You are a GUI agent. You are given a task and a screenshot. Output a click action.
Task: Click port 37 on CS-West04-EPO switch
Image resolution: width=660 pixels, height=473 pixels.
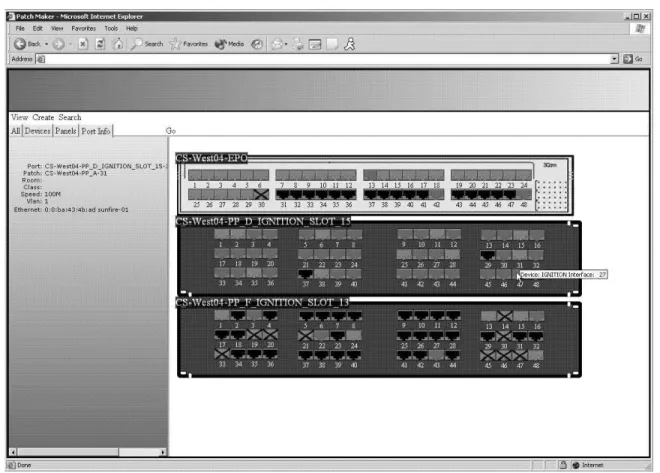click(371, 194)
